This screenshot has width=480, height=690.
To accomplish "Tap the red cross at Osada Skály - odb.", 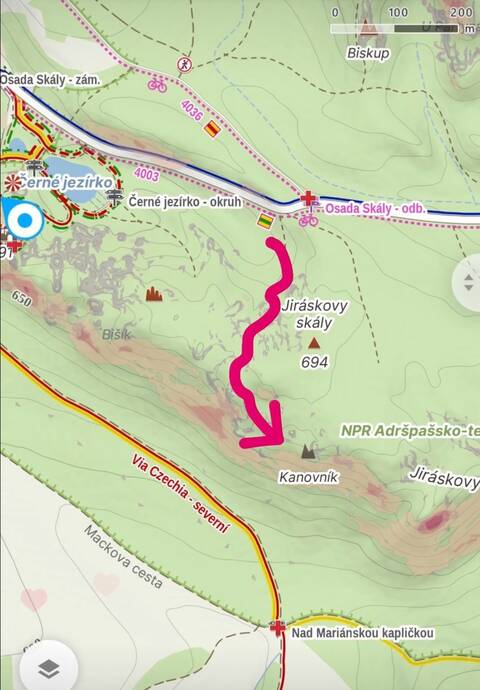I will [x=308, y=198].
